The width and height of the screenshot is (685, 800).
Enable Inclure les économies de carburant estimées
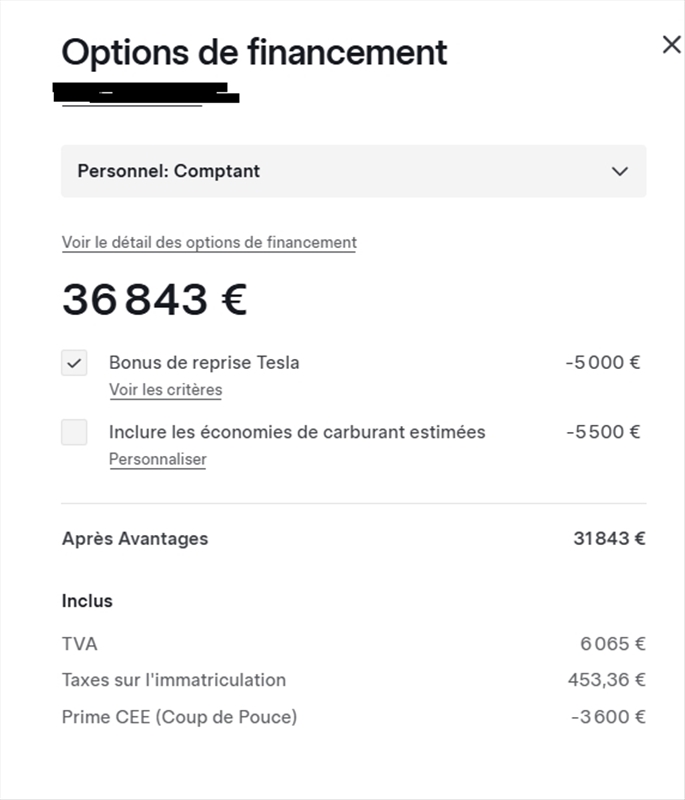tap(73, 432)
